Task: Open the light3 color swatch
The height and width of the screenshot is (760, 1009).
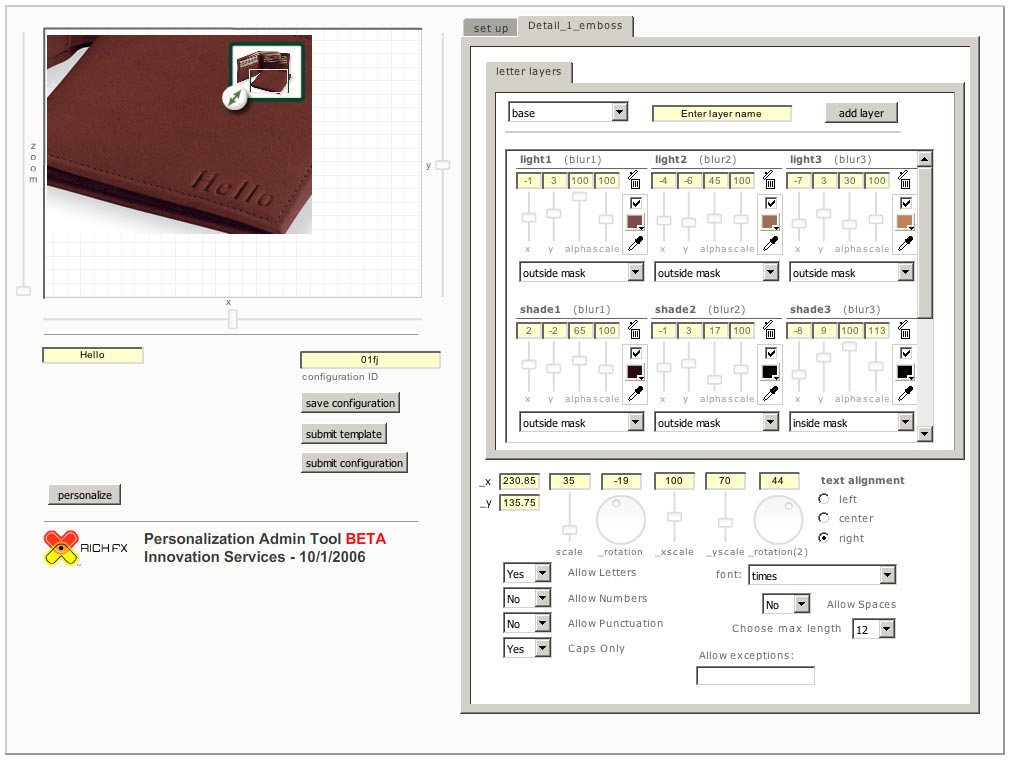Action: click(905, 223)
